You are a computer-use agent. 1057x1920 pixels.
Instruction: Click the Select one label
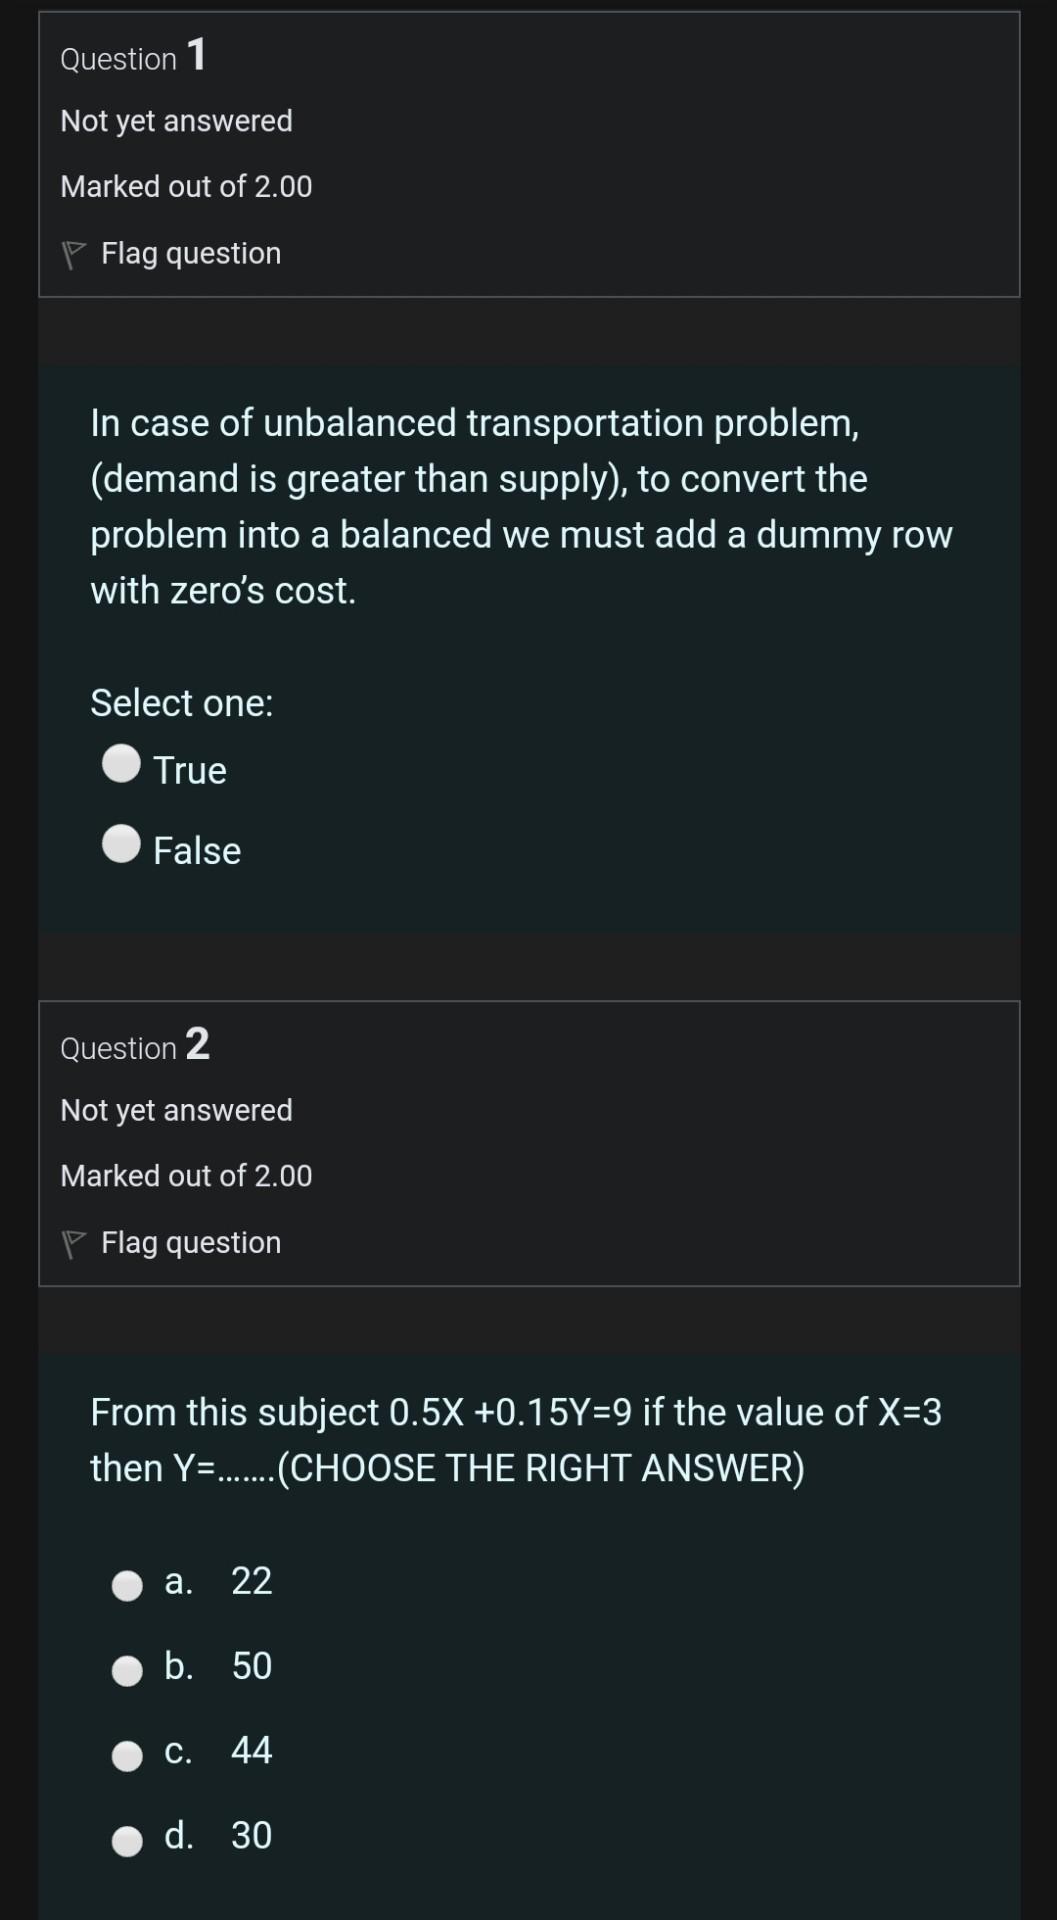pos(182,702)
